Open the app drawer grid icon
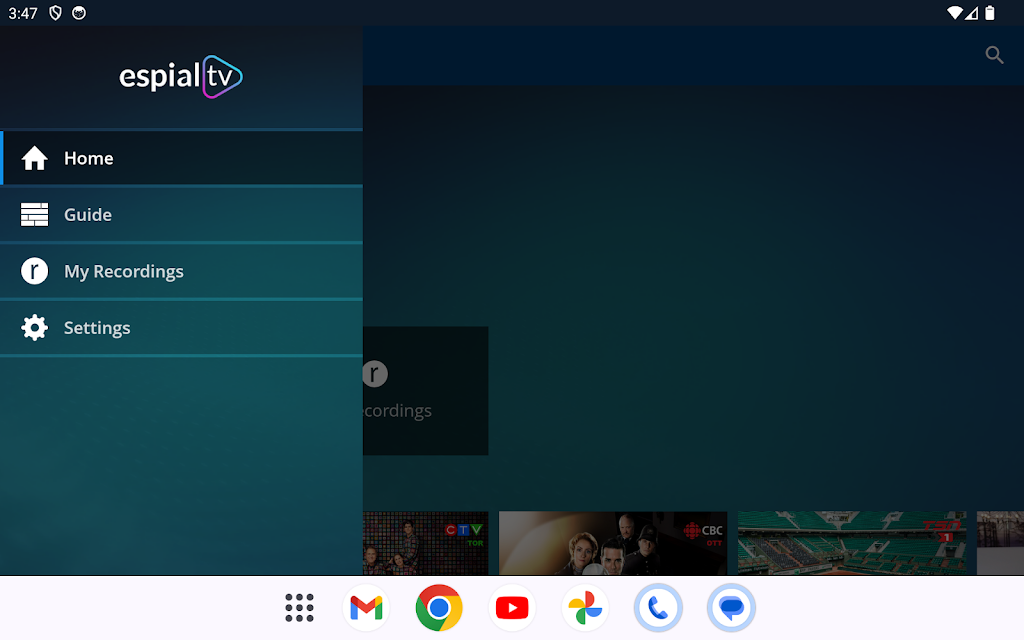This screenshot has width=1024, height=640. click(x=299, y=607)
